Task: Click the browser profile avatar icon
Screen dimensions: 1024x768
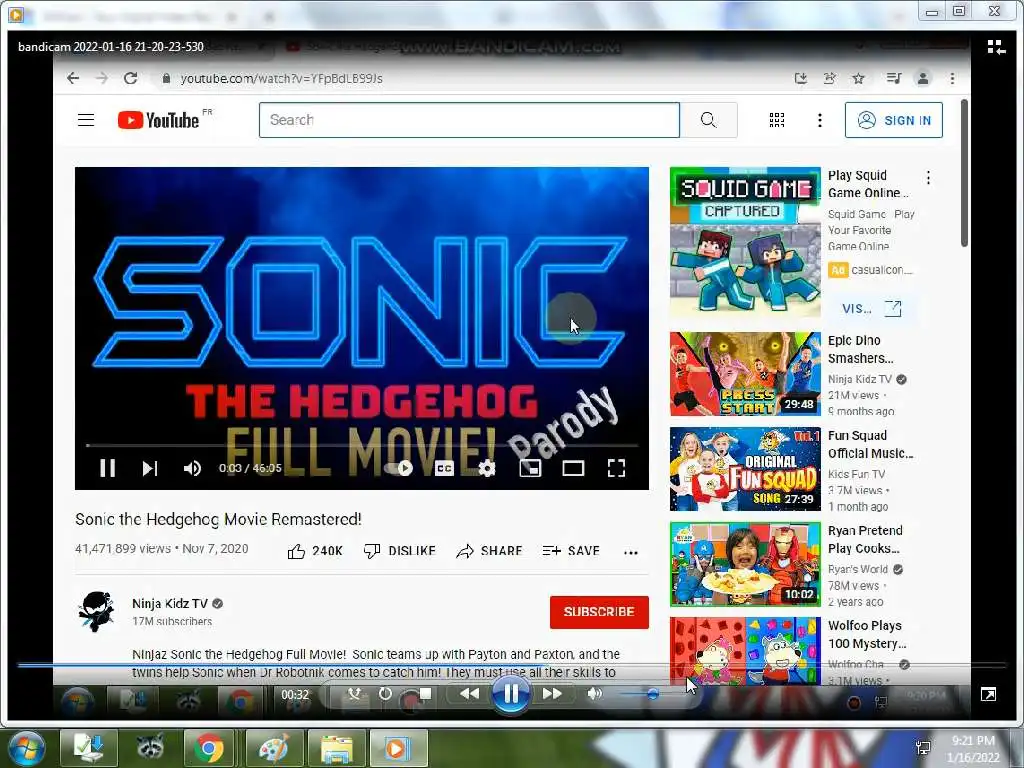Action: coord(923,78)
